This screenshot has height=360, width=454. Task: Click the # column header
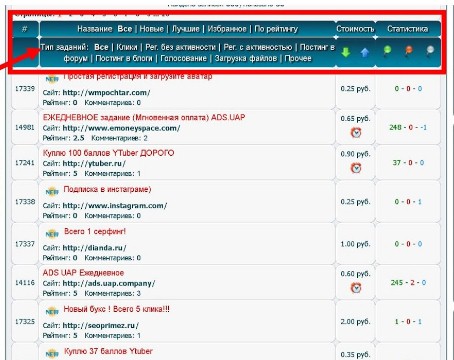(24, 29)
